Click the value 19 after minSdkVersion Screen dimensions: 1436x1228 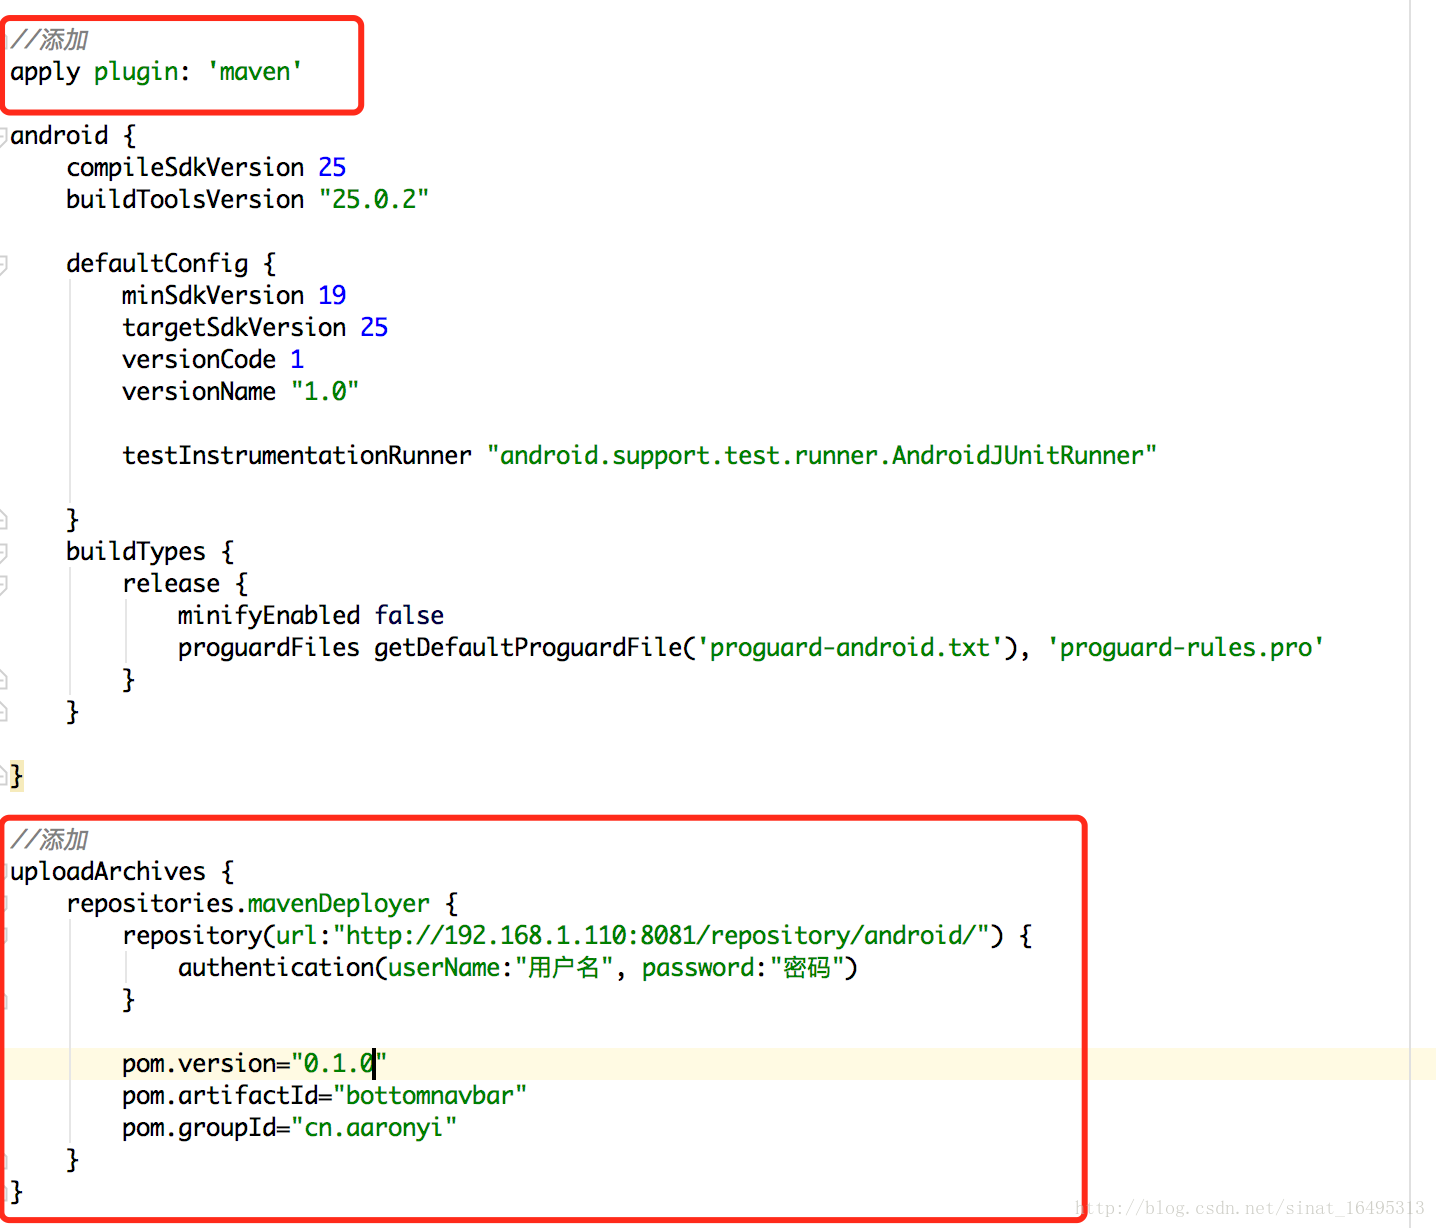[332, 295]
